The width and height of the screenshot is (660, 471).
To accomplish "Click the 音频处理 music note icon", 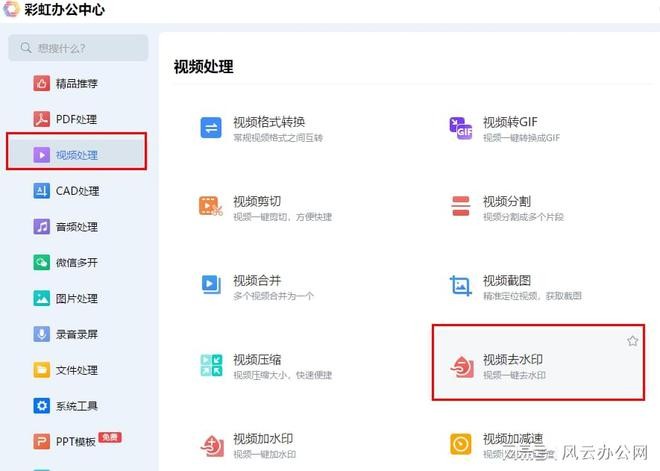I will 41,226.
